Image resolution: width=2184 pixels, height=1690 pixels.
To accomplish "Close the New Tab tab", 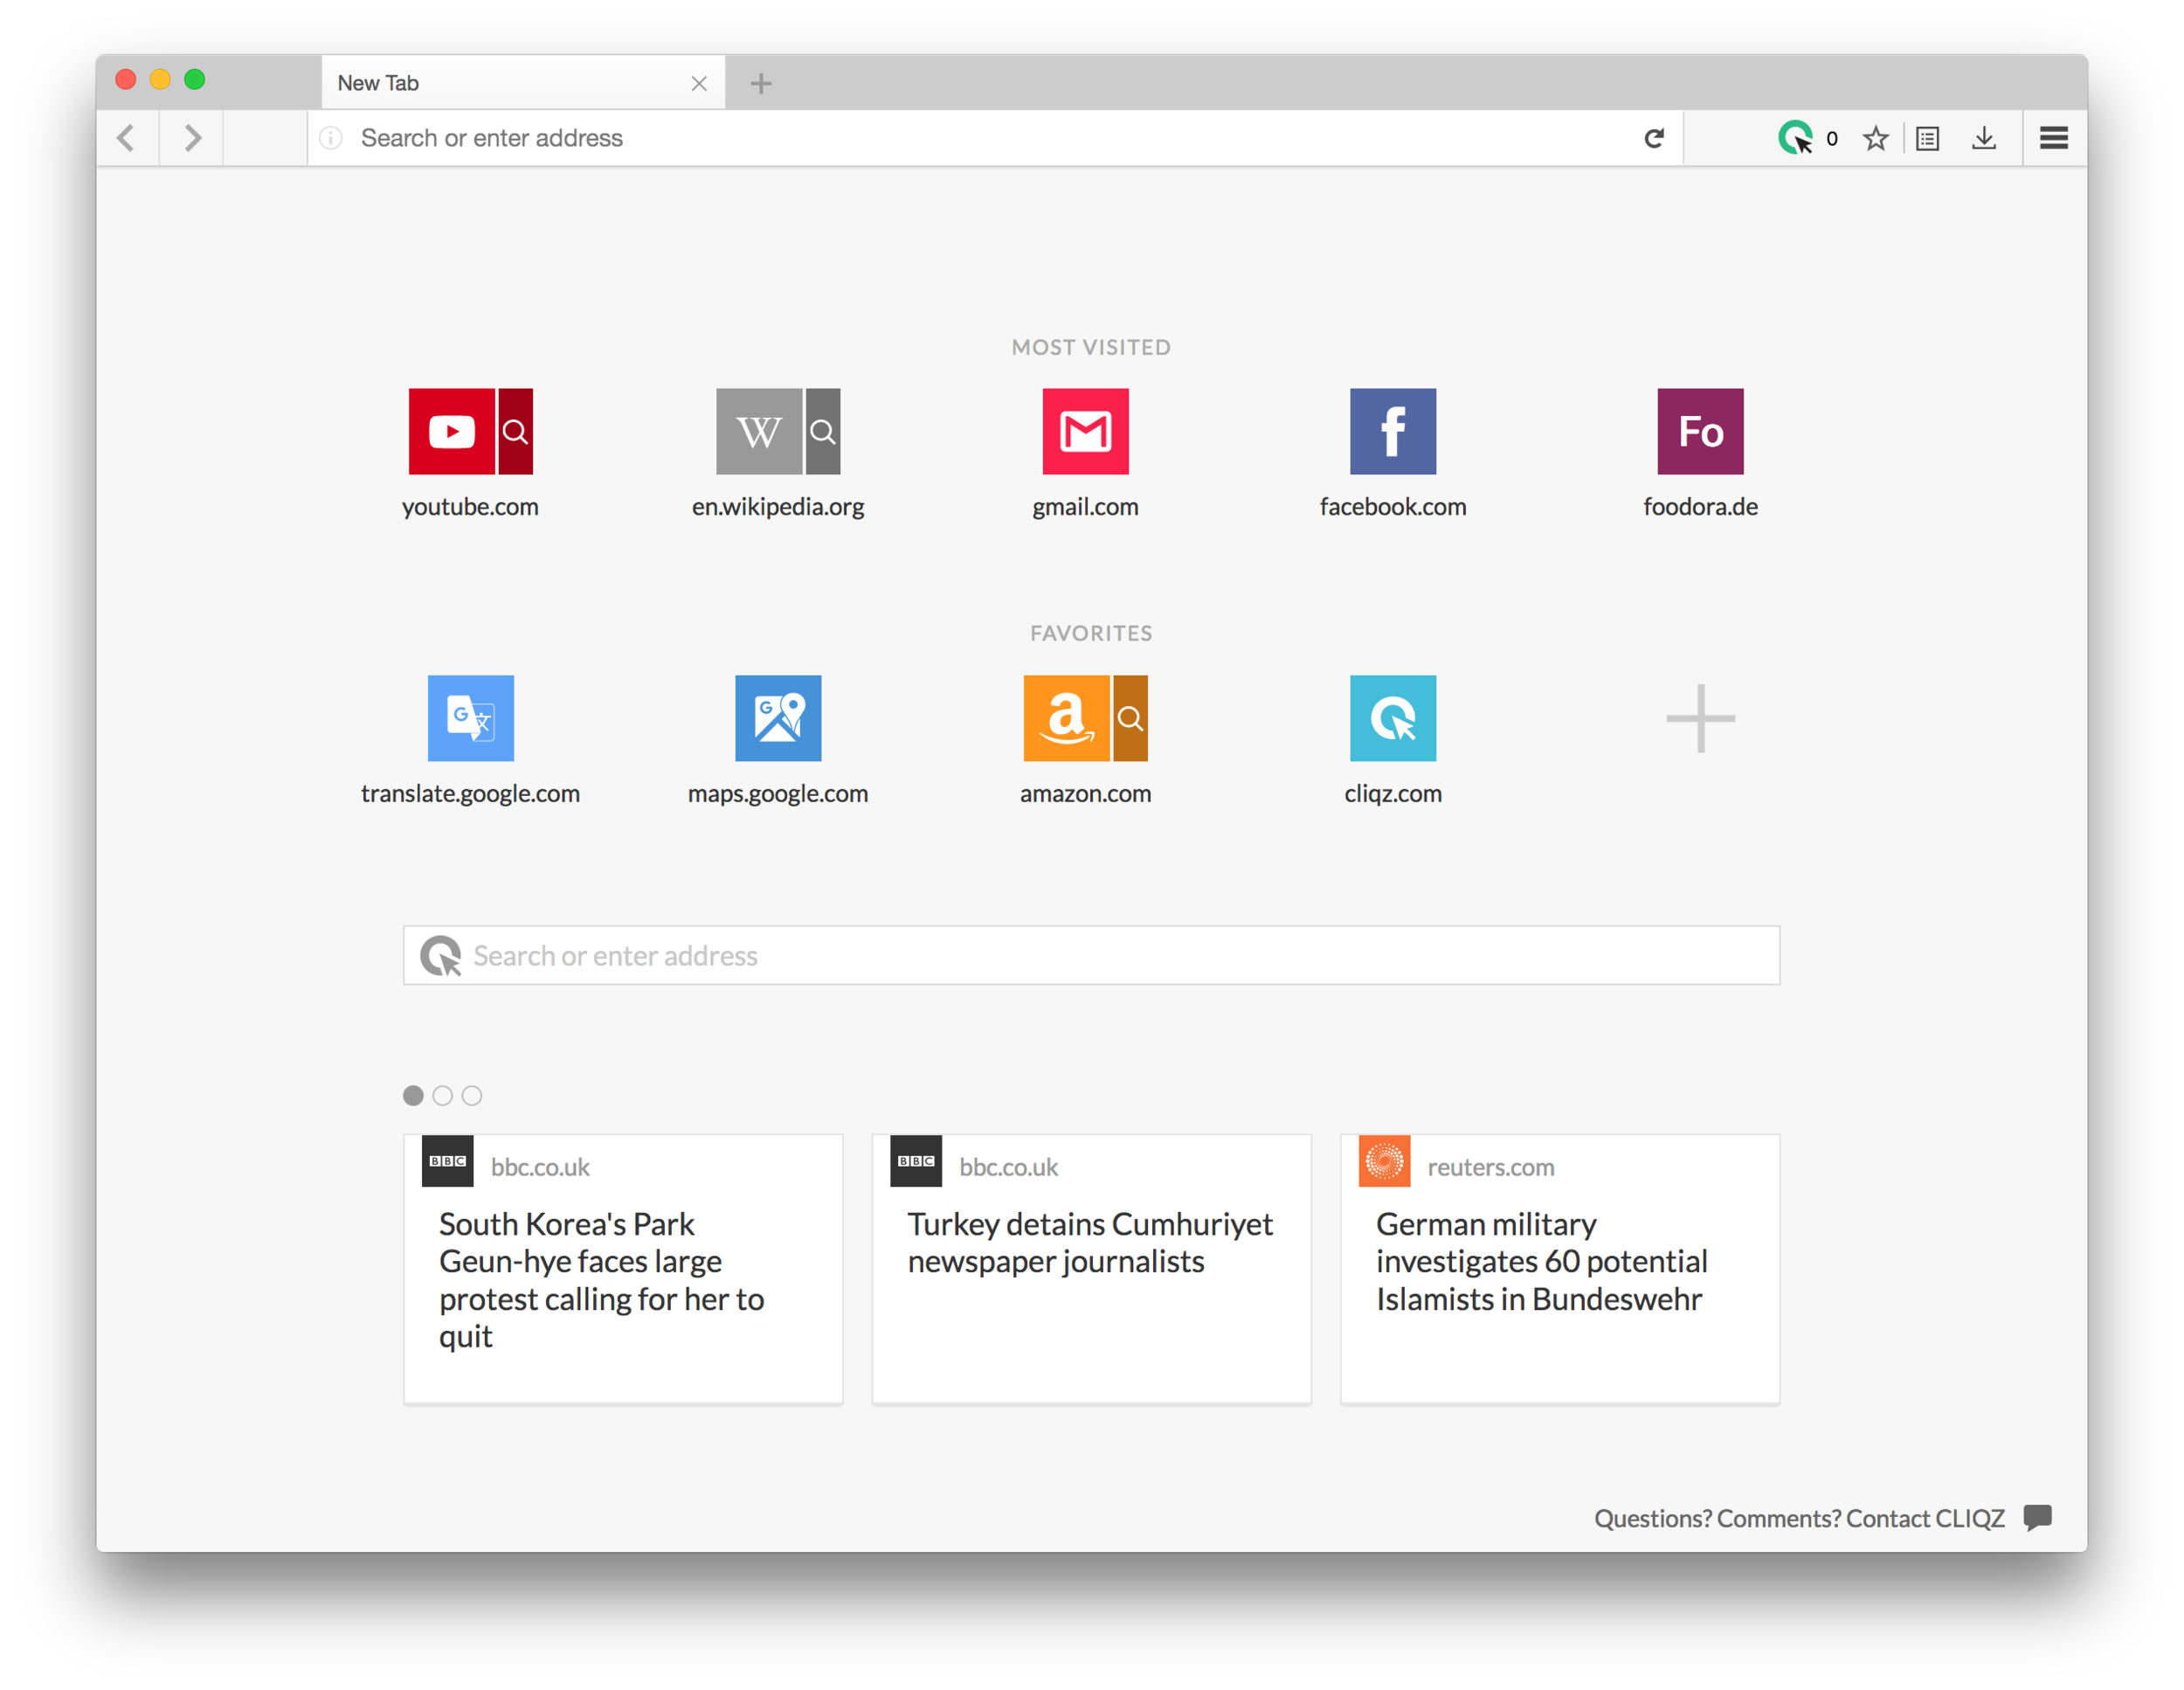I will coord(699,84).
